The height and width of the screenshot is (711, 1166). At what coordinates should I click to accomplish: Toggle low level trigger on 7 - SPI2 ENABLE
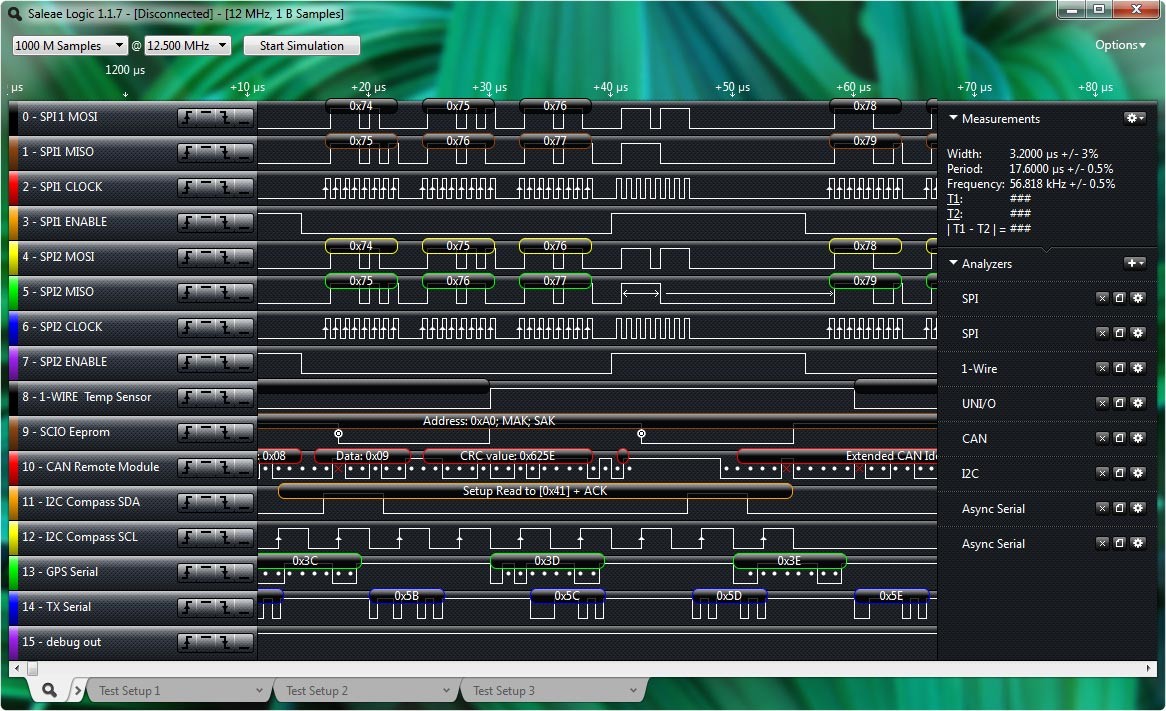pyautogui.click(x=243, y=361)
